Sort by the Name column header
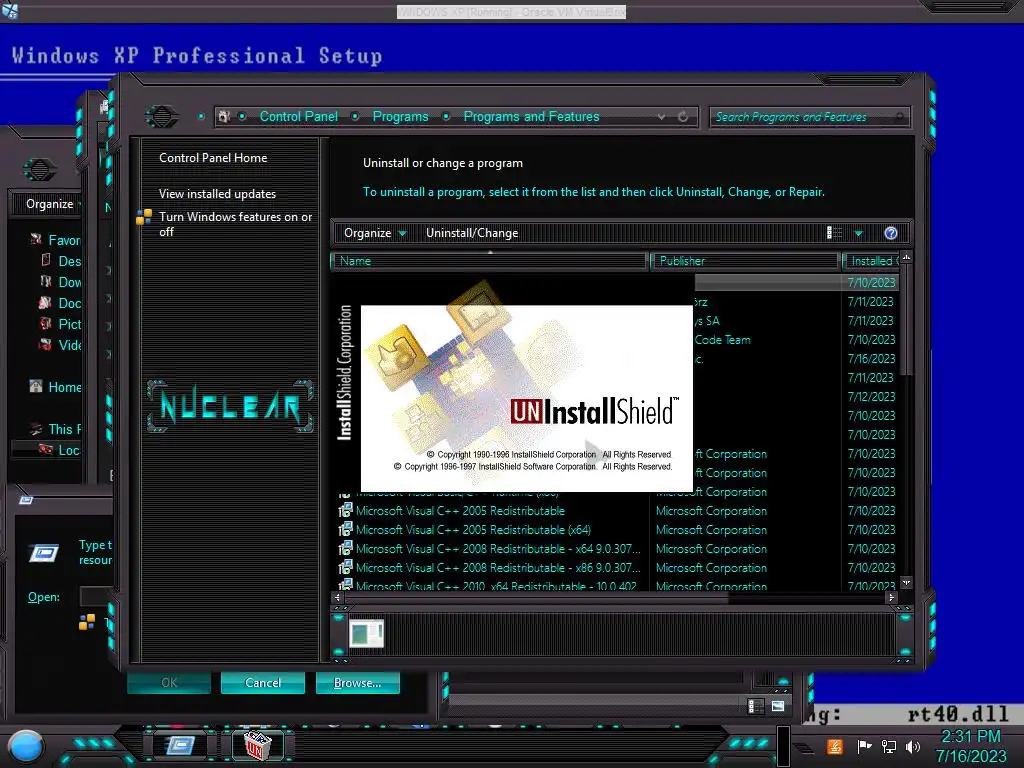This screenshot has height=768, width=1024. [x=489, y=261]
